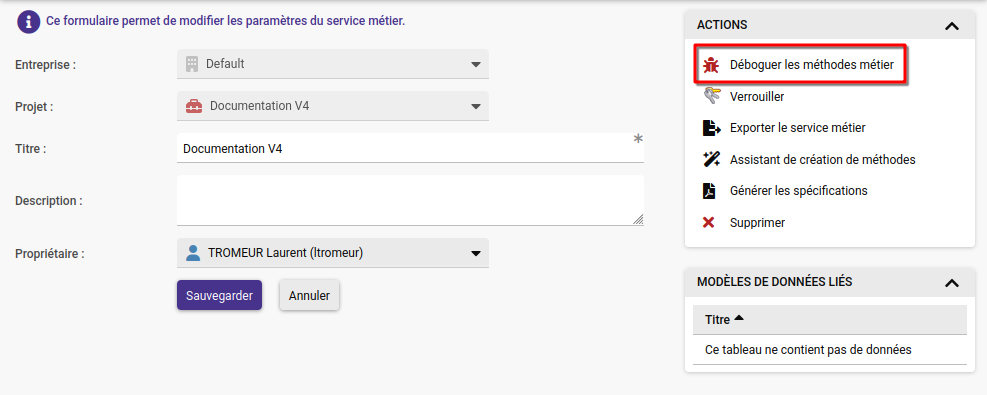
Task: Click the keys icon for Verrouiller
Action: (x=711, y=96)
